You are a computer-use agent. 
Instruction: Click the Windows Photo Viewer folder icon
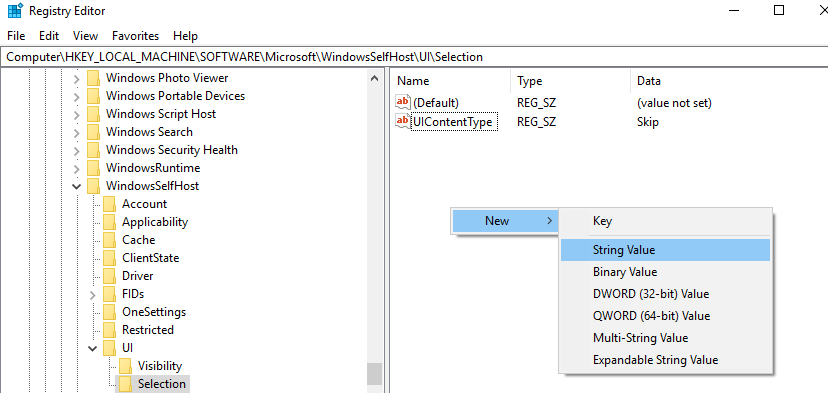[x=93, y=78]
